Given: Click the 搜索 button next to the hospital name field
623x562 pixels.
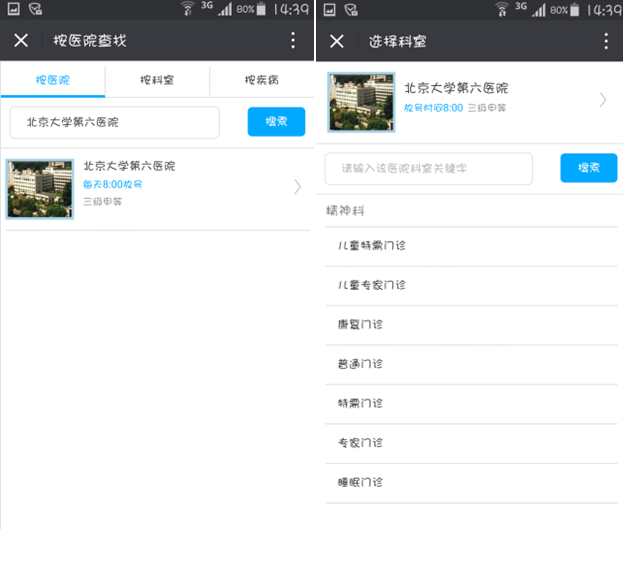Looking at the screenshot, I should pos(276,121).
